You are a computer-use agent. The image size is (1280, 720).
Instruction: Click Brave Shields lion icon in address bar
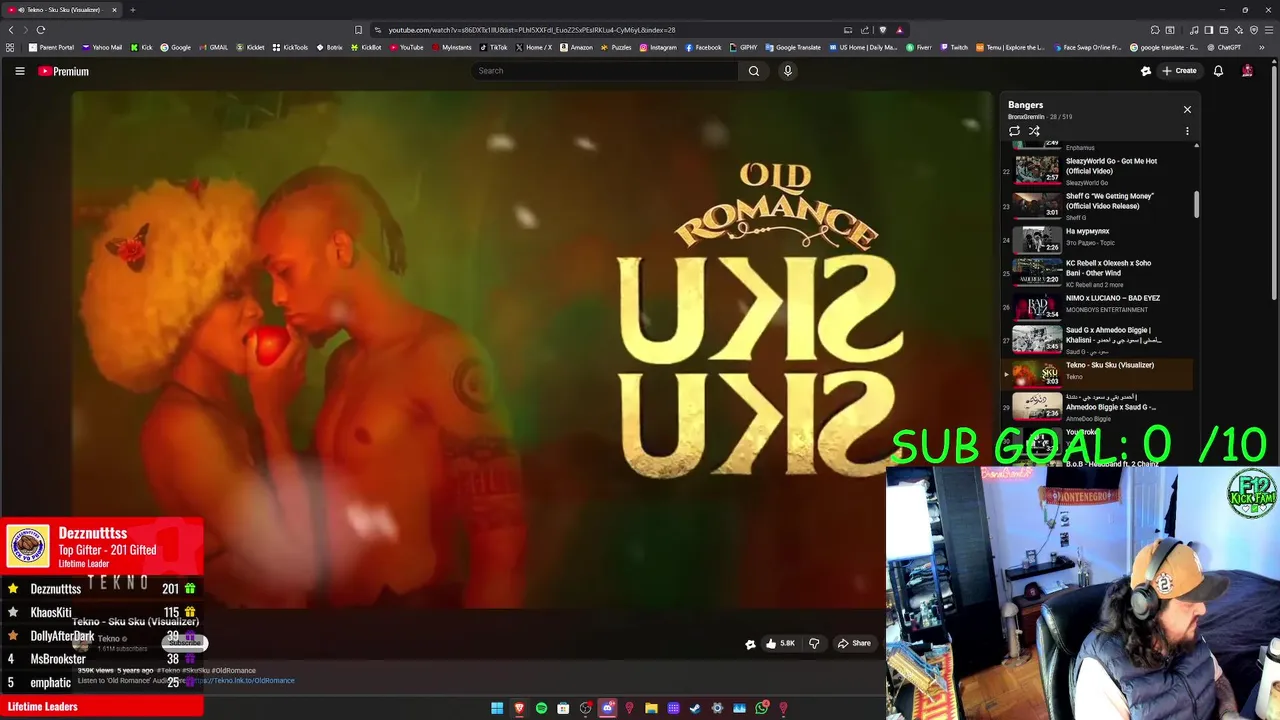coord(883,30)
